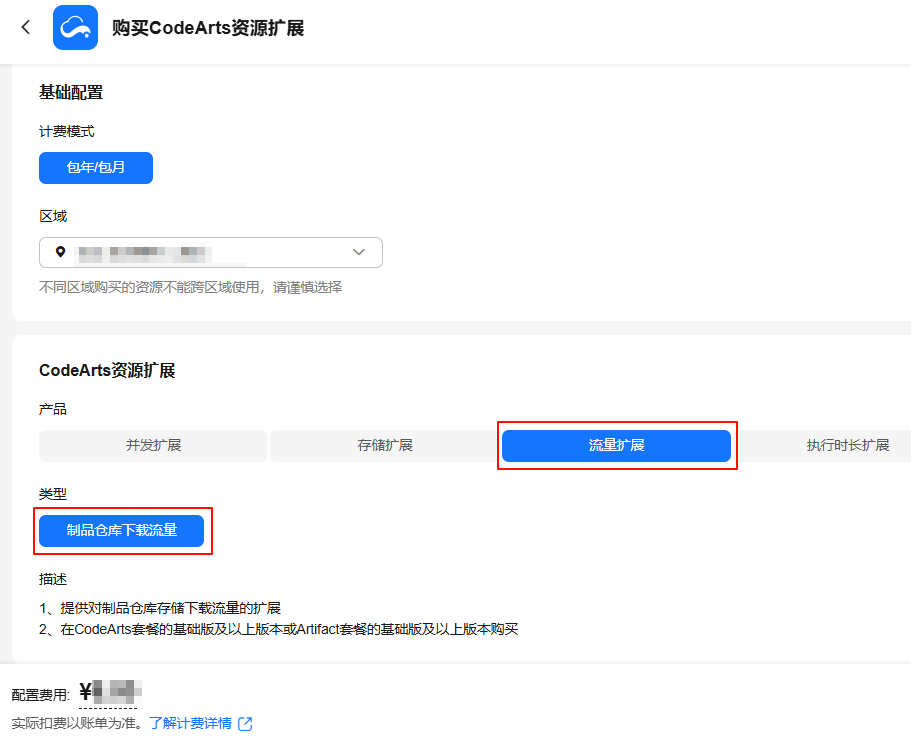Click the 基础配置 section heading
This screenshot has width=911, height=740.
point(71,92)
